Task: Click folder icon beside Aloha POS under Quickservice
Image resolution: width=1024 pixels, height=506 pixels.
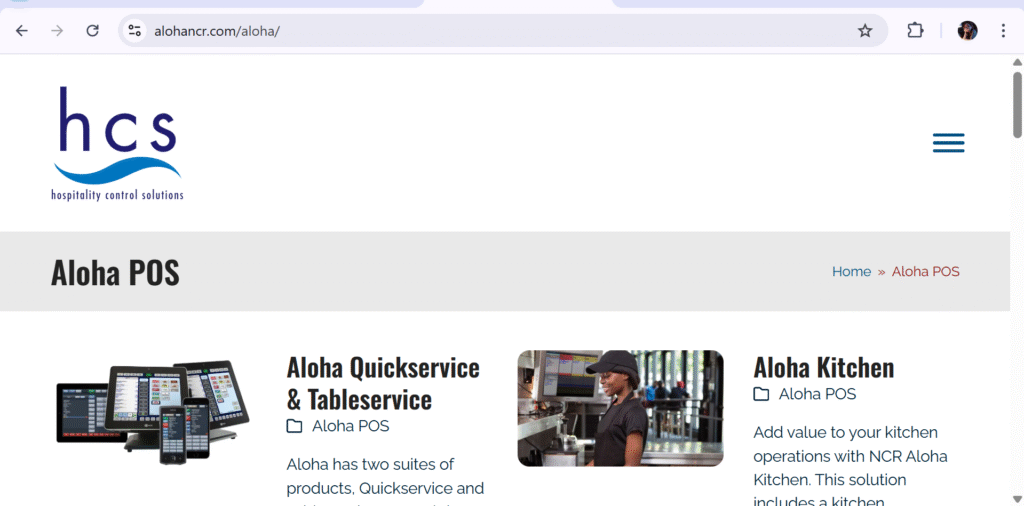Action: [x=295, y=426]
